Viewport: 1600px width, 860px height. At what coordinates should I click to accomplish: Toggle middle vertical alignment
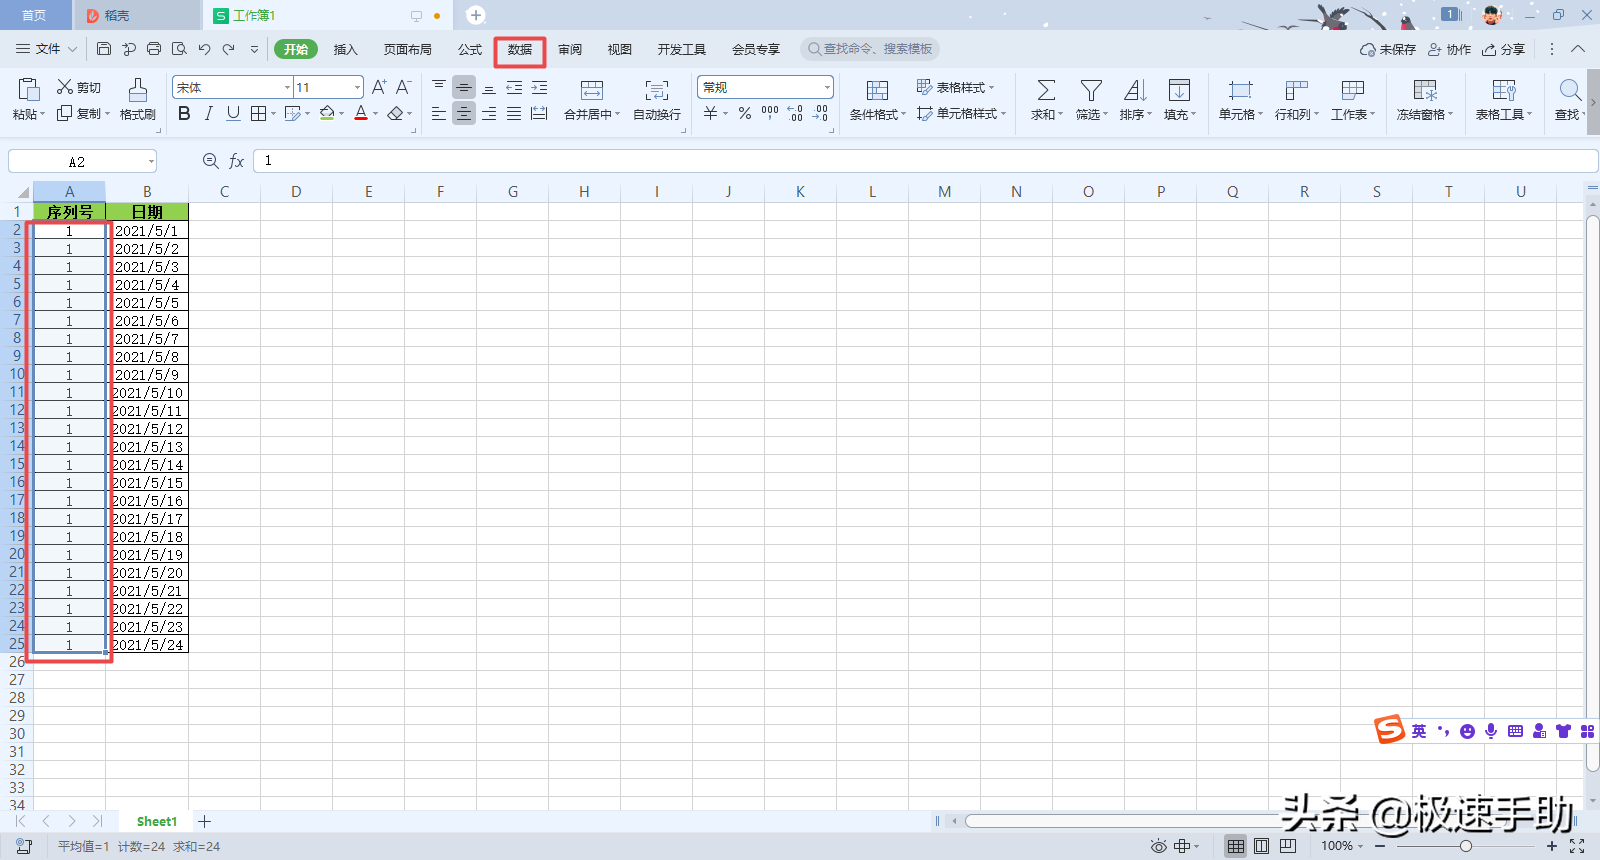pyautogui.click(x=464, y=87)
